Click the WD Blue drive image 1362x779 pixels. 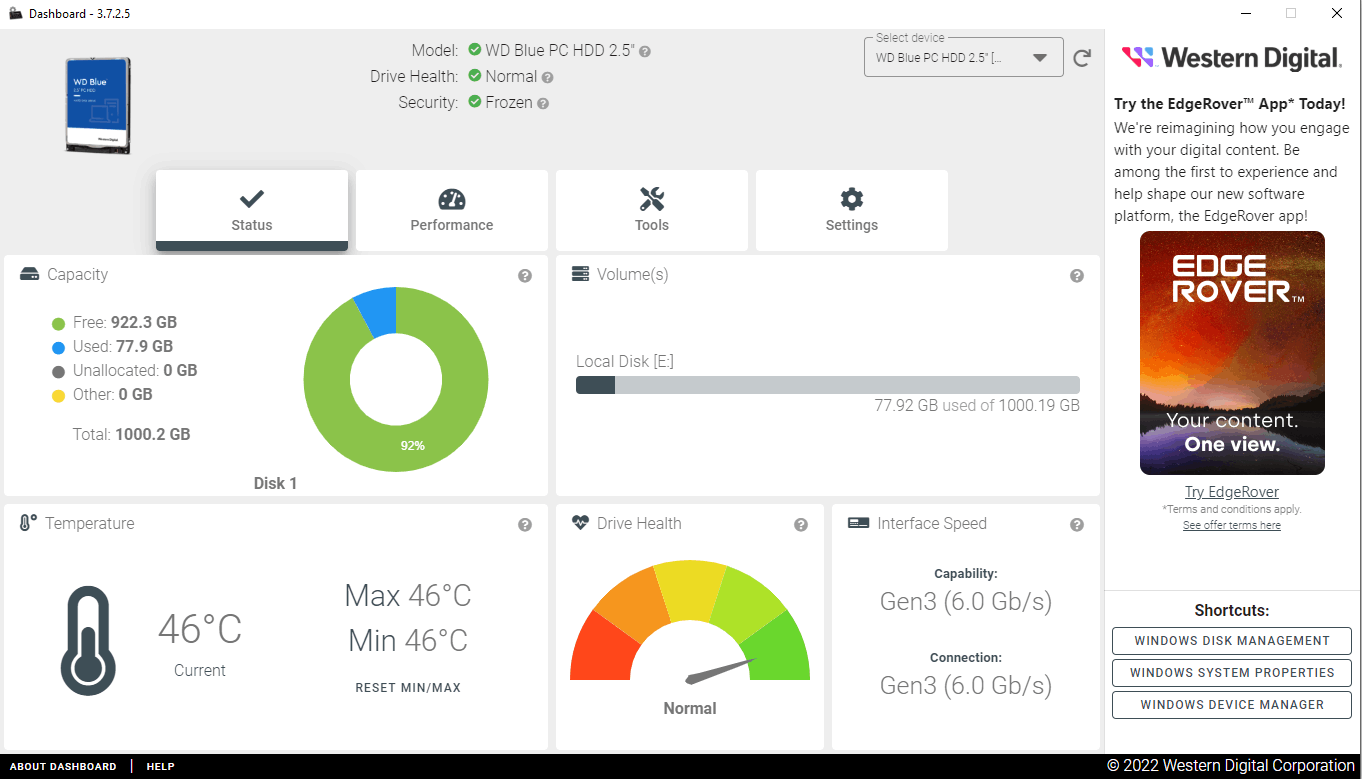click(x=98, y=106)
